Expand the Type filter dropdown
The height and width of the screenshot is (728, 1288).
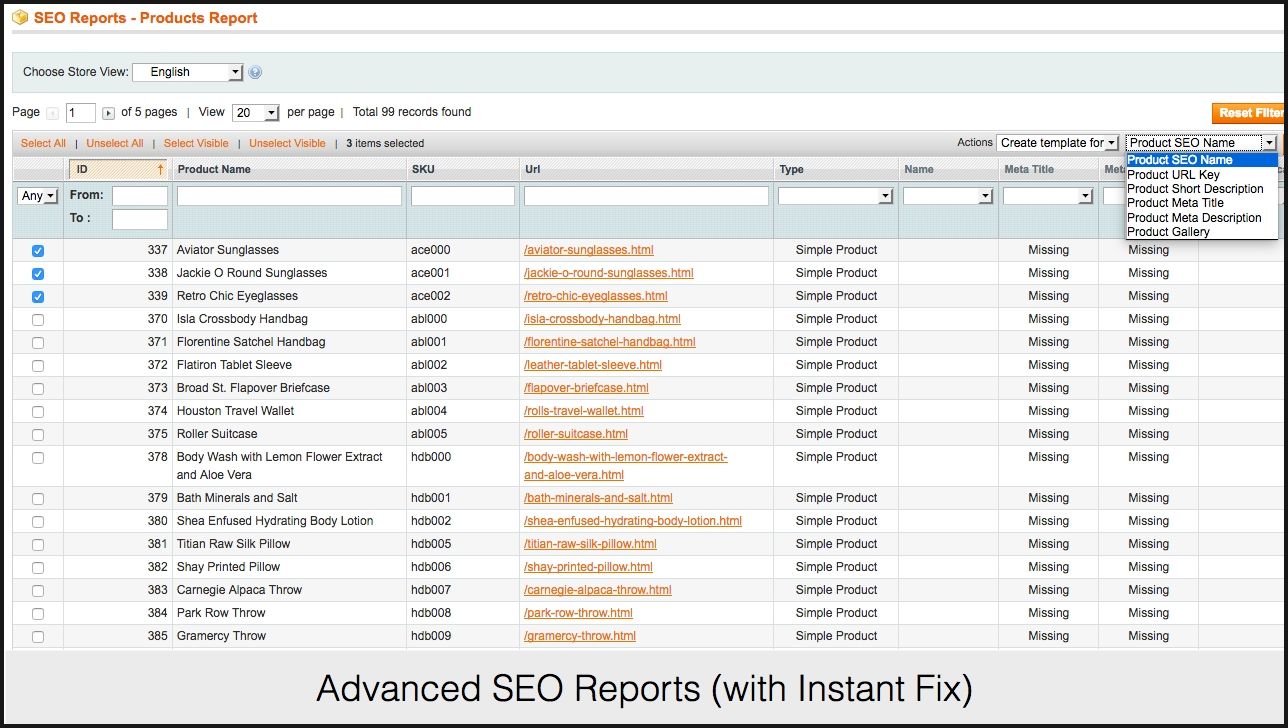pos(835,196)
